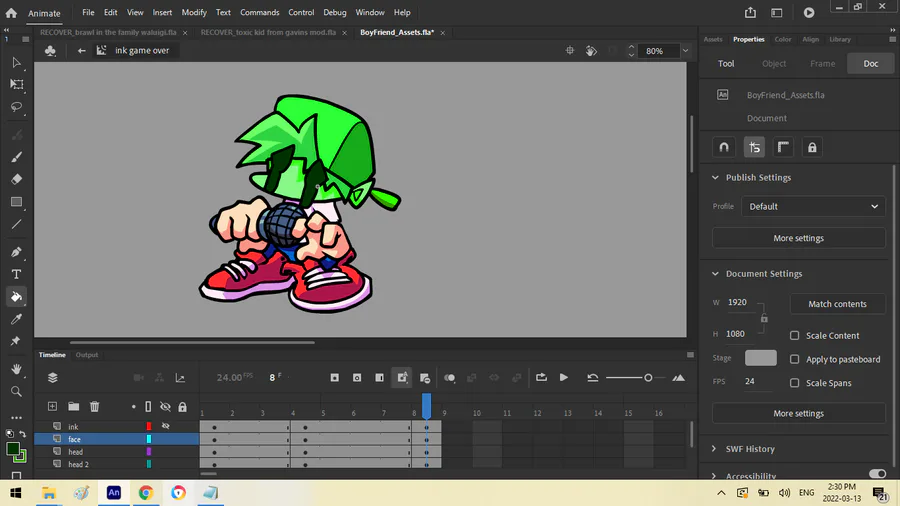Click More settings under Document Settings
Image resolution: width=900 pixels, height=506 pixels.
[798, 414]
